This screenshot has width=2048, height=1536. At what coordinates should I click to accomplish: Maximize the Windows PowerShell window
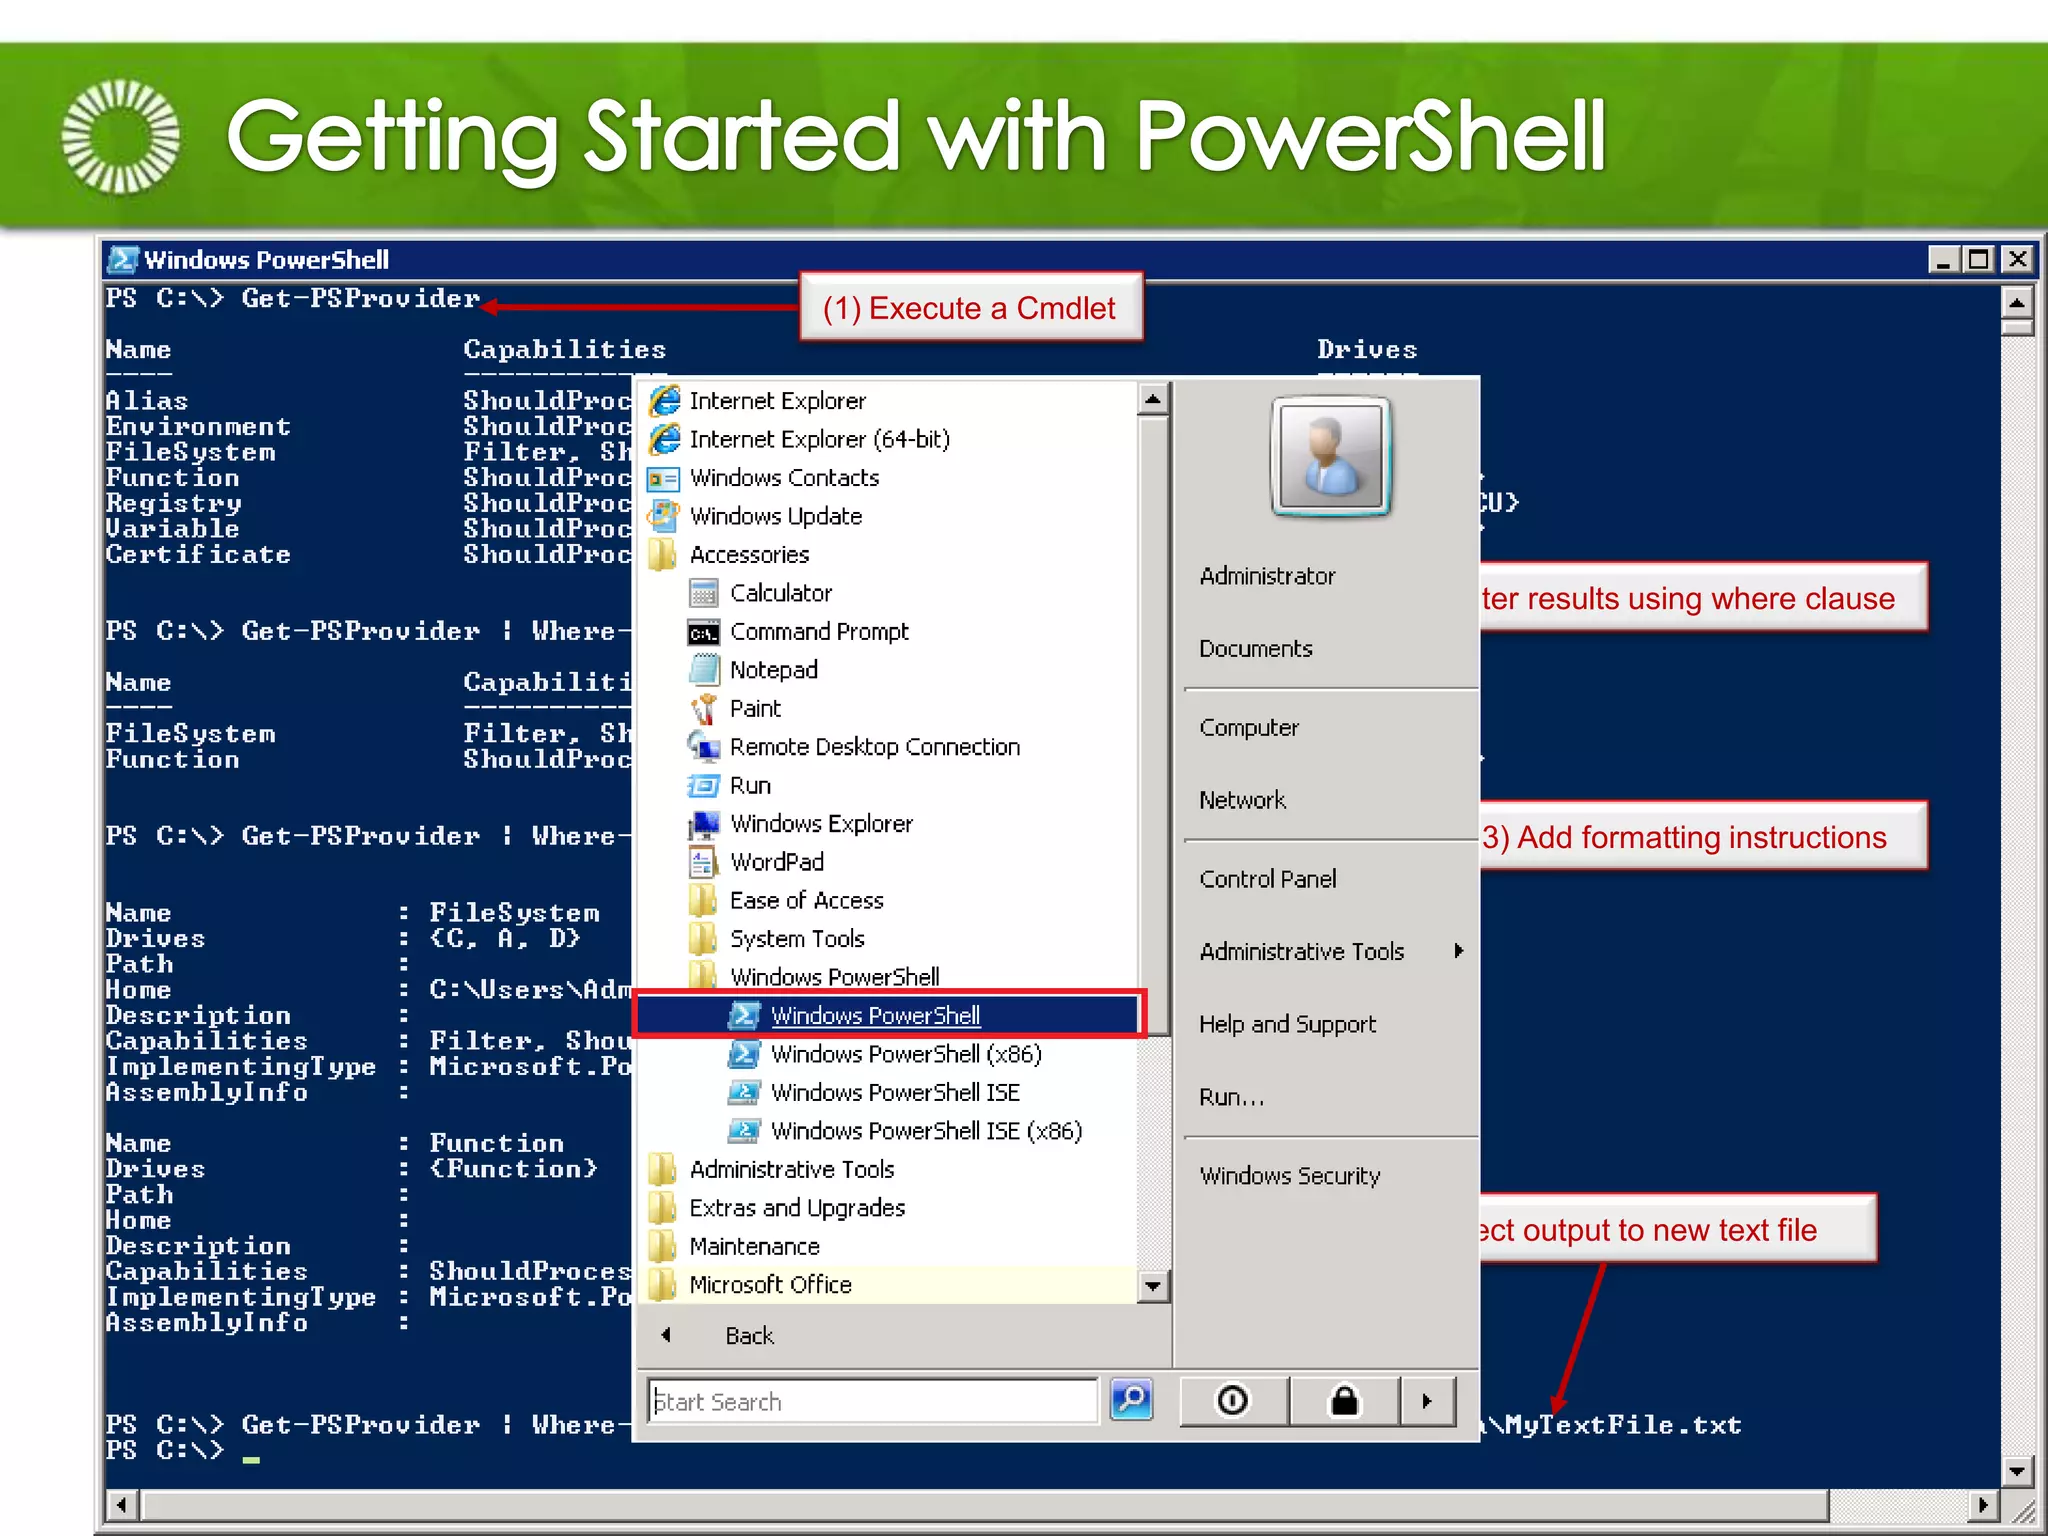(x=1979, y=260)
